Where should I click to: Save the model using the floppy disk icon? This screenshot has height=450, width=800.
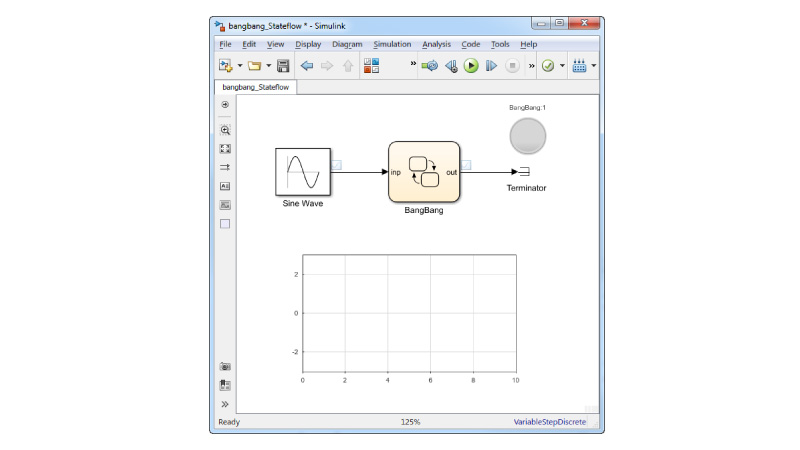coord(283,66)
